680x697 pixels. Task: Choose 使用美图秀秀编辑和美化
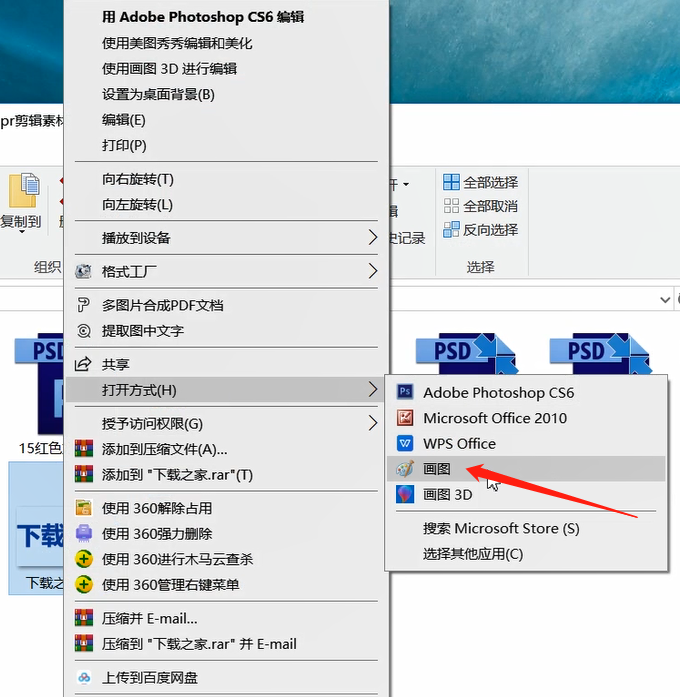tap(177, 43)
